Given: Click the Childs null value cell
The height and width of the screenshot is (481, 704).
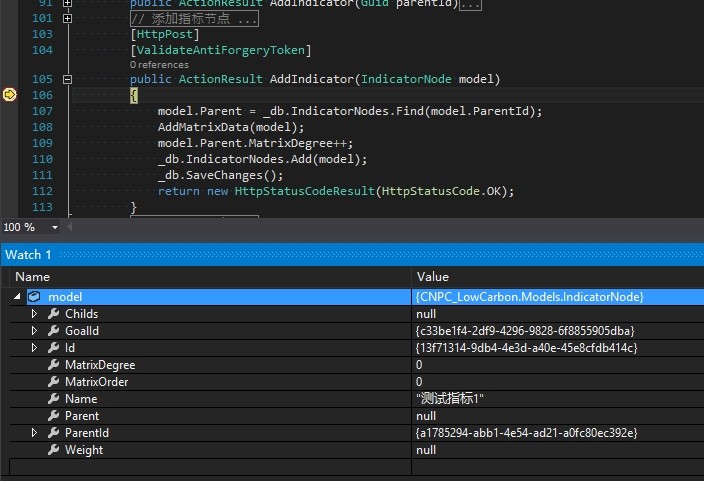Looking at the screenshot, I should point(558,313).
